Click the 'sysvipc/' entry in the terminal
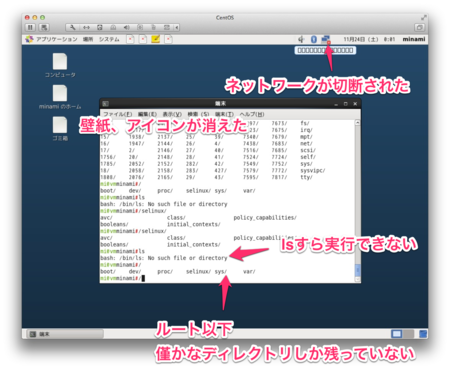The image size is (450, 369). (x=313, y=170)
